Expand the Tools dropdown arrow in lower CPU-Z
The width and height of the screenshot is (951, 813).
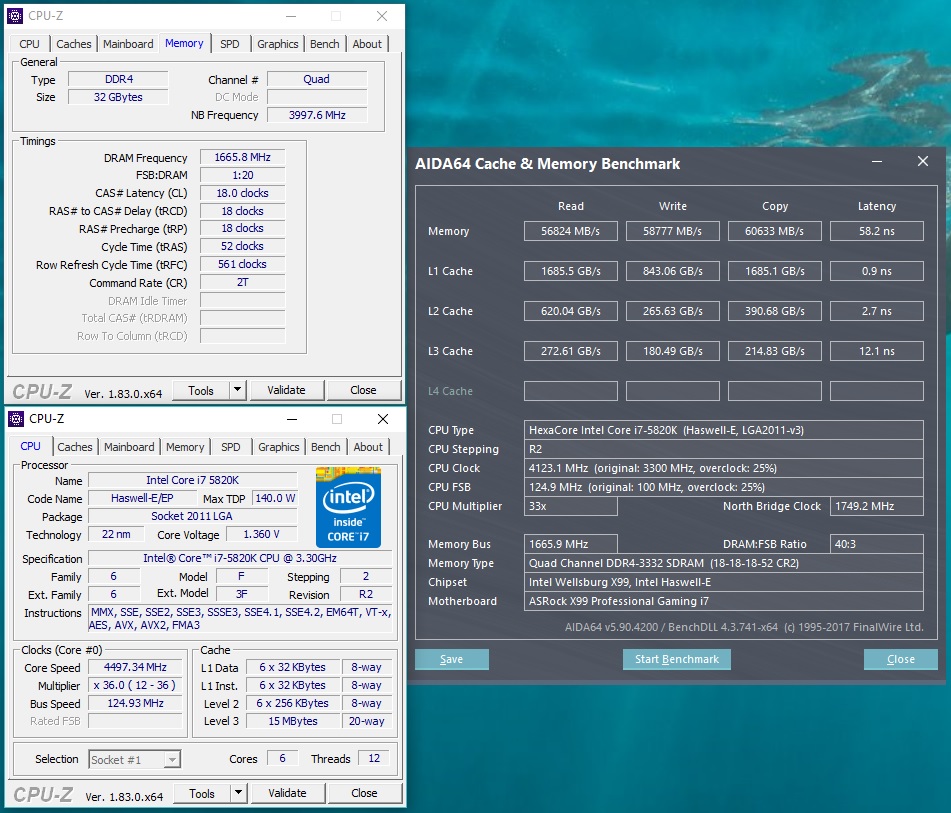(x=238, y=793)
